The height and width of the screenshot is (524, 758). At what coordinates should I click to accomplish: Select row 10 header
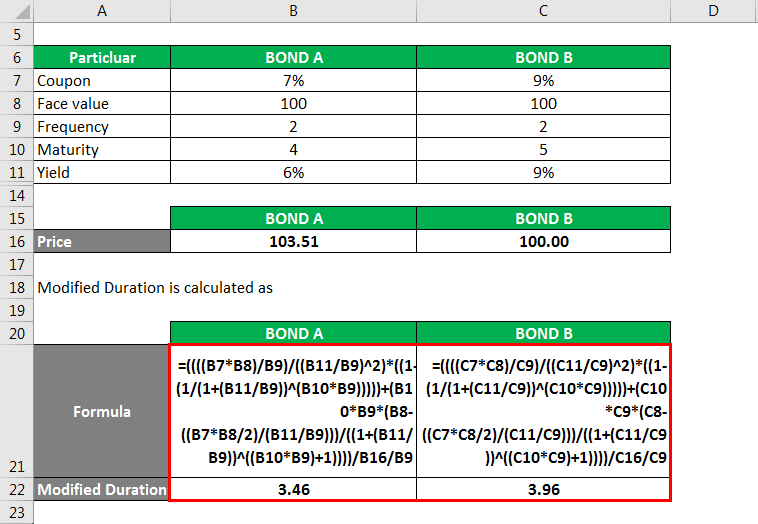click(x=16, y=149)
